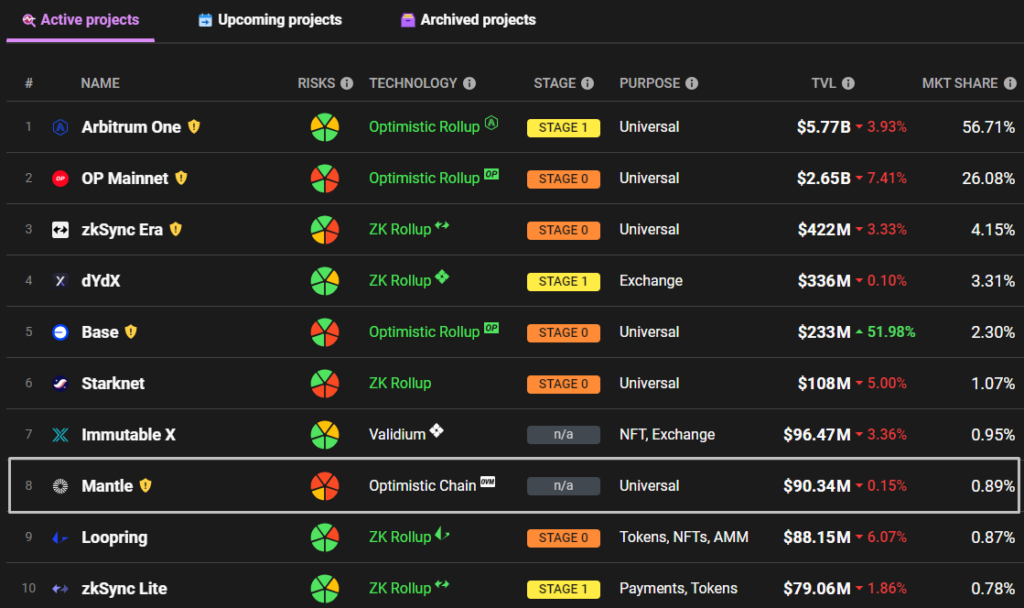Select the Active projects tab
Viewport: 1024px width, 608px height.
click(x=80, y=20)
